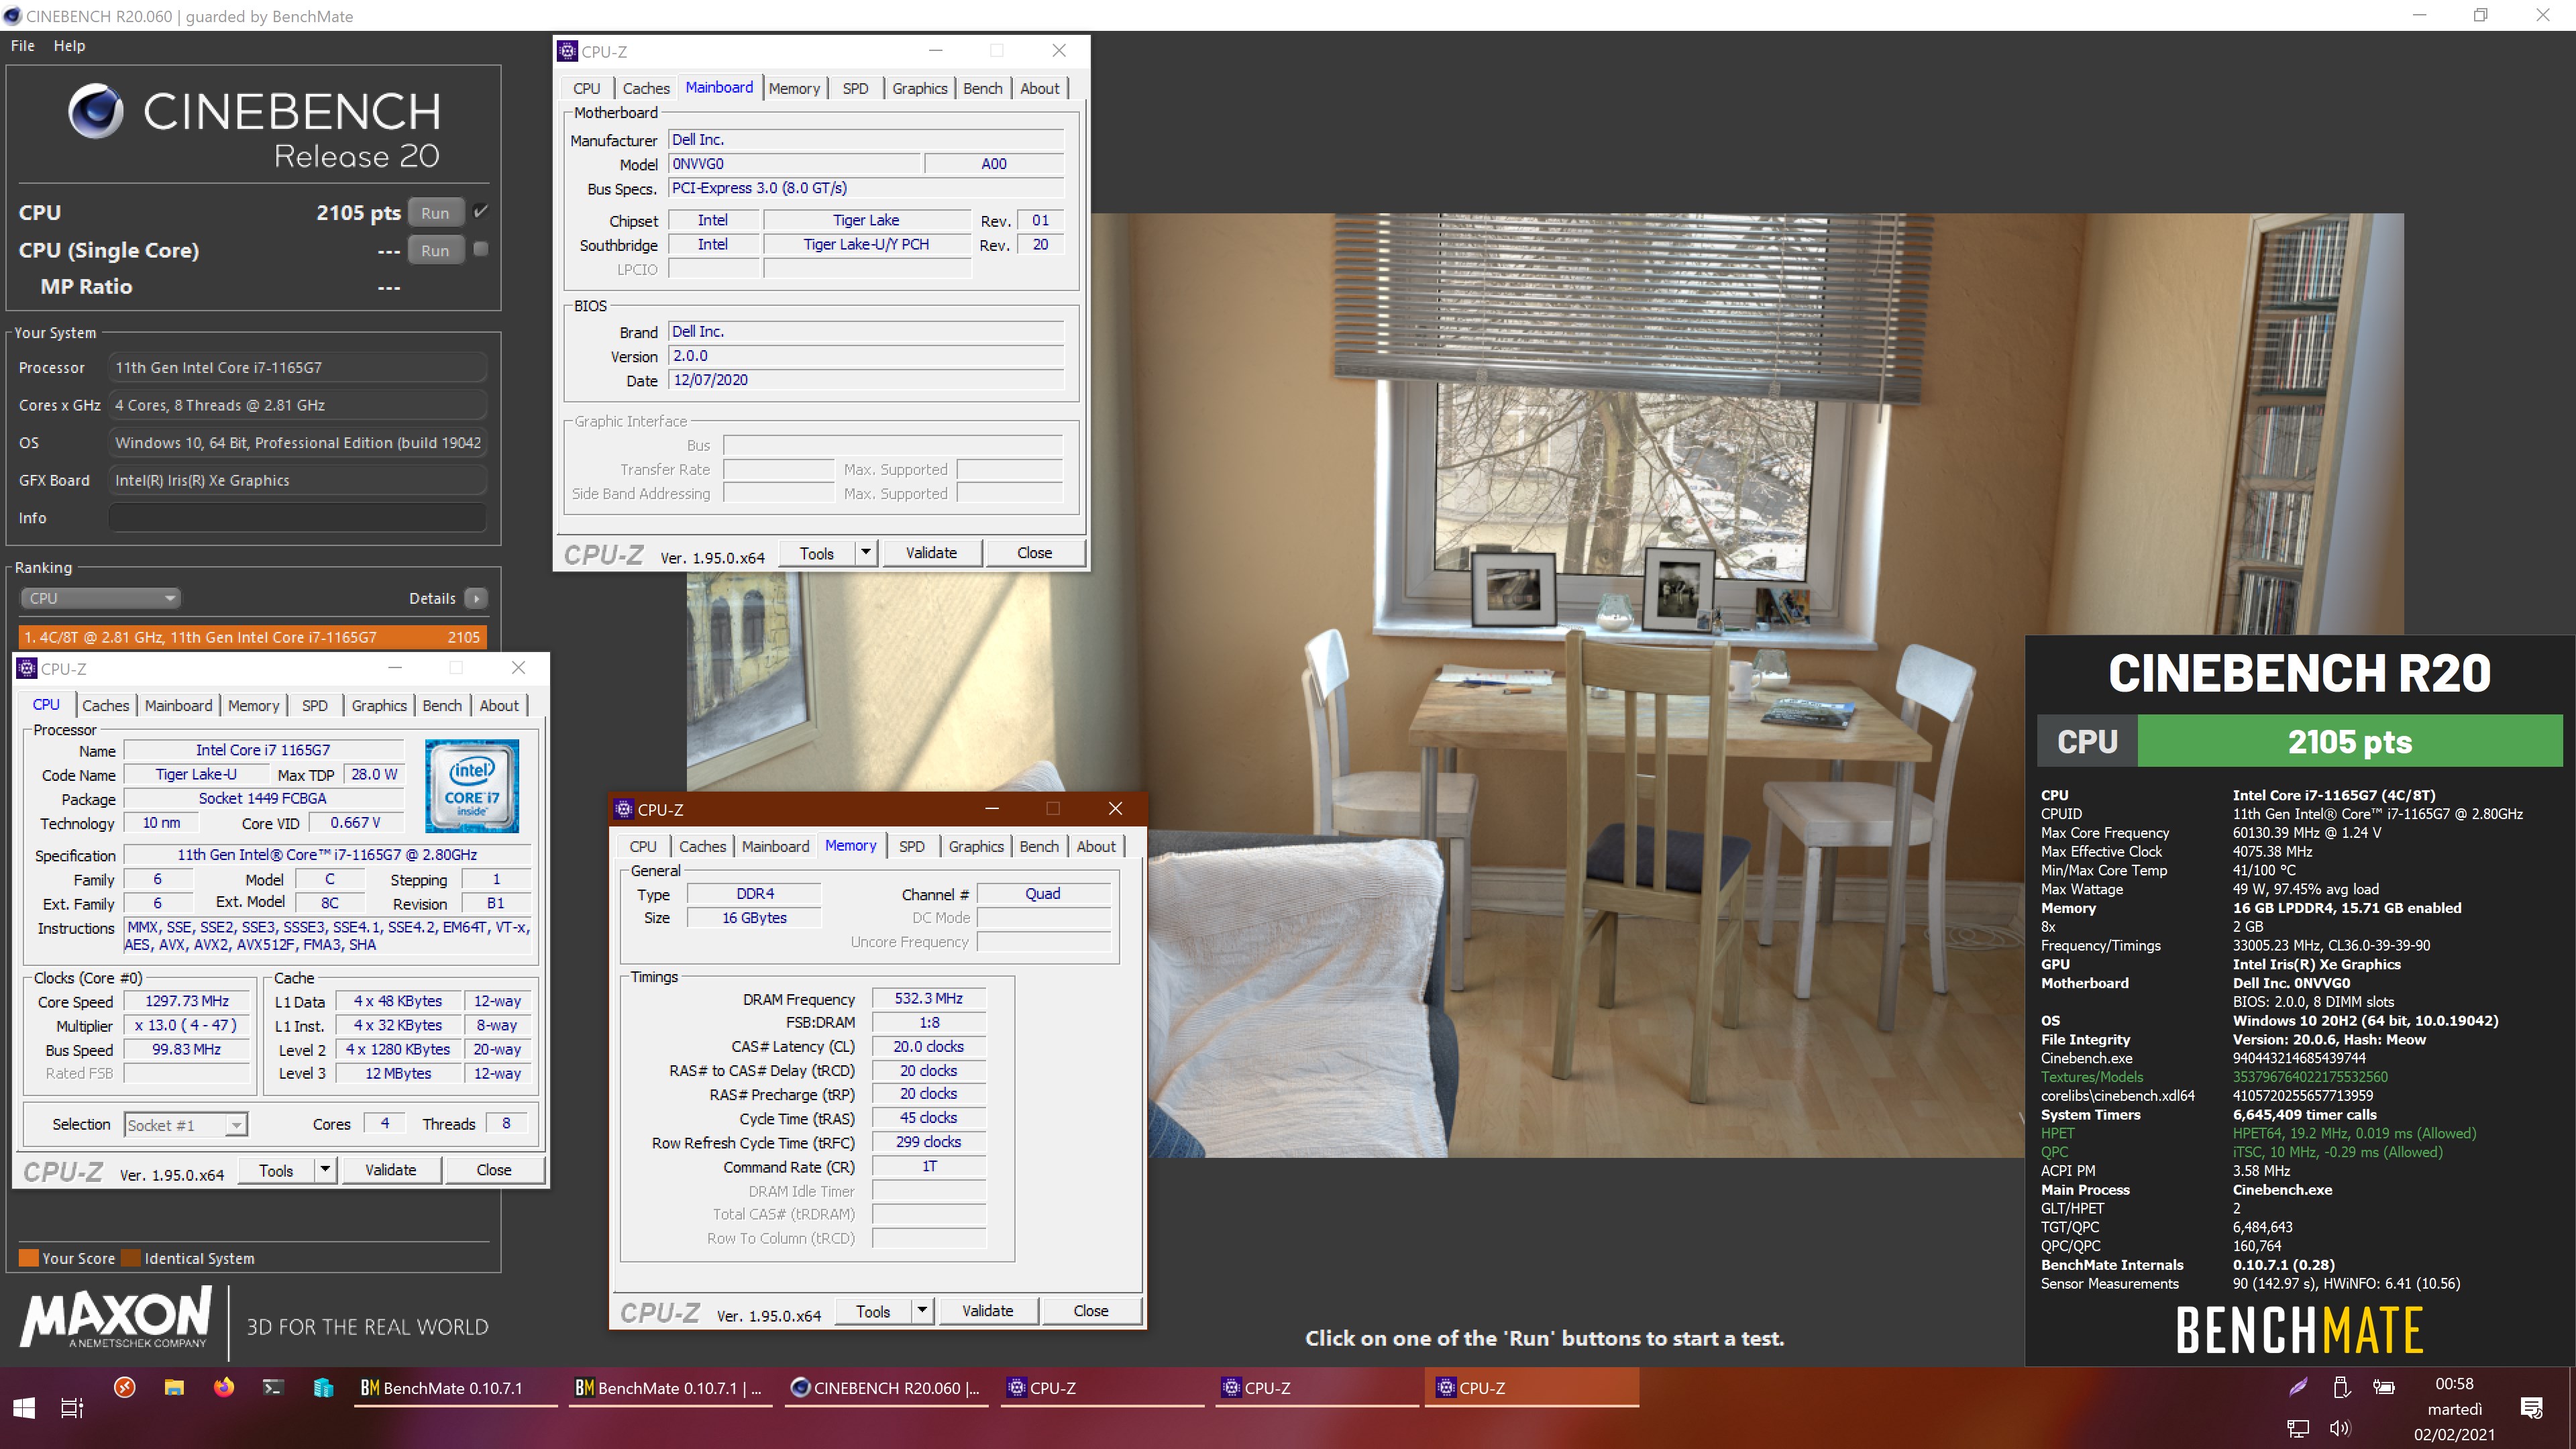Open About tab in Memory CPU-Z window
2576x1449 pixels.
tap(1096, 847)
